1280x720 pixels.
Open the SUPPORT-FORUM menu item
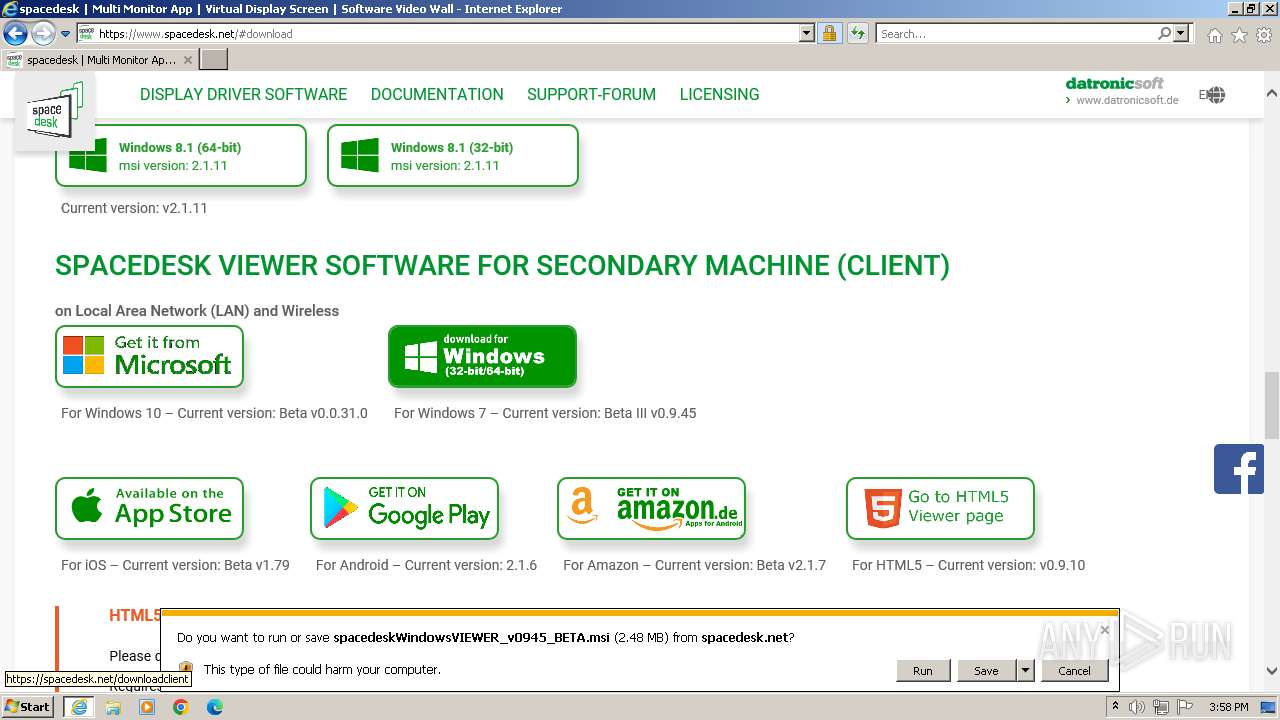(591, 94)
